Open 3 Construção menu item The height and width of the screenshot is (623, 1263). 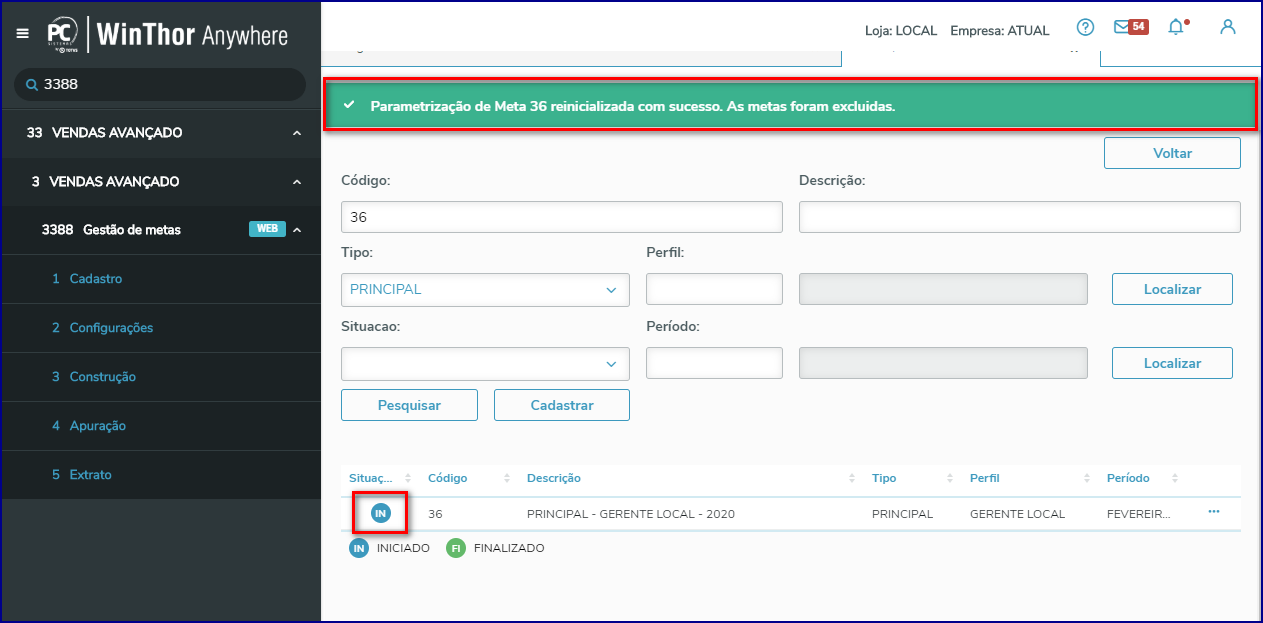[160, 377]
